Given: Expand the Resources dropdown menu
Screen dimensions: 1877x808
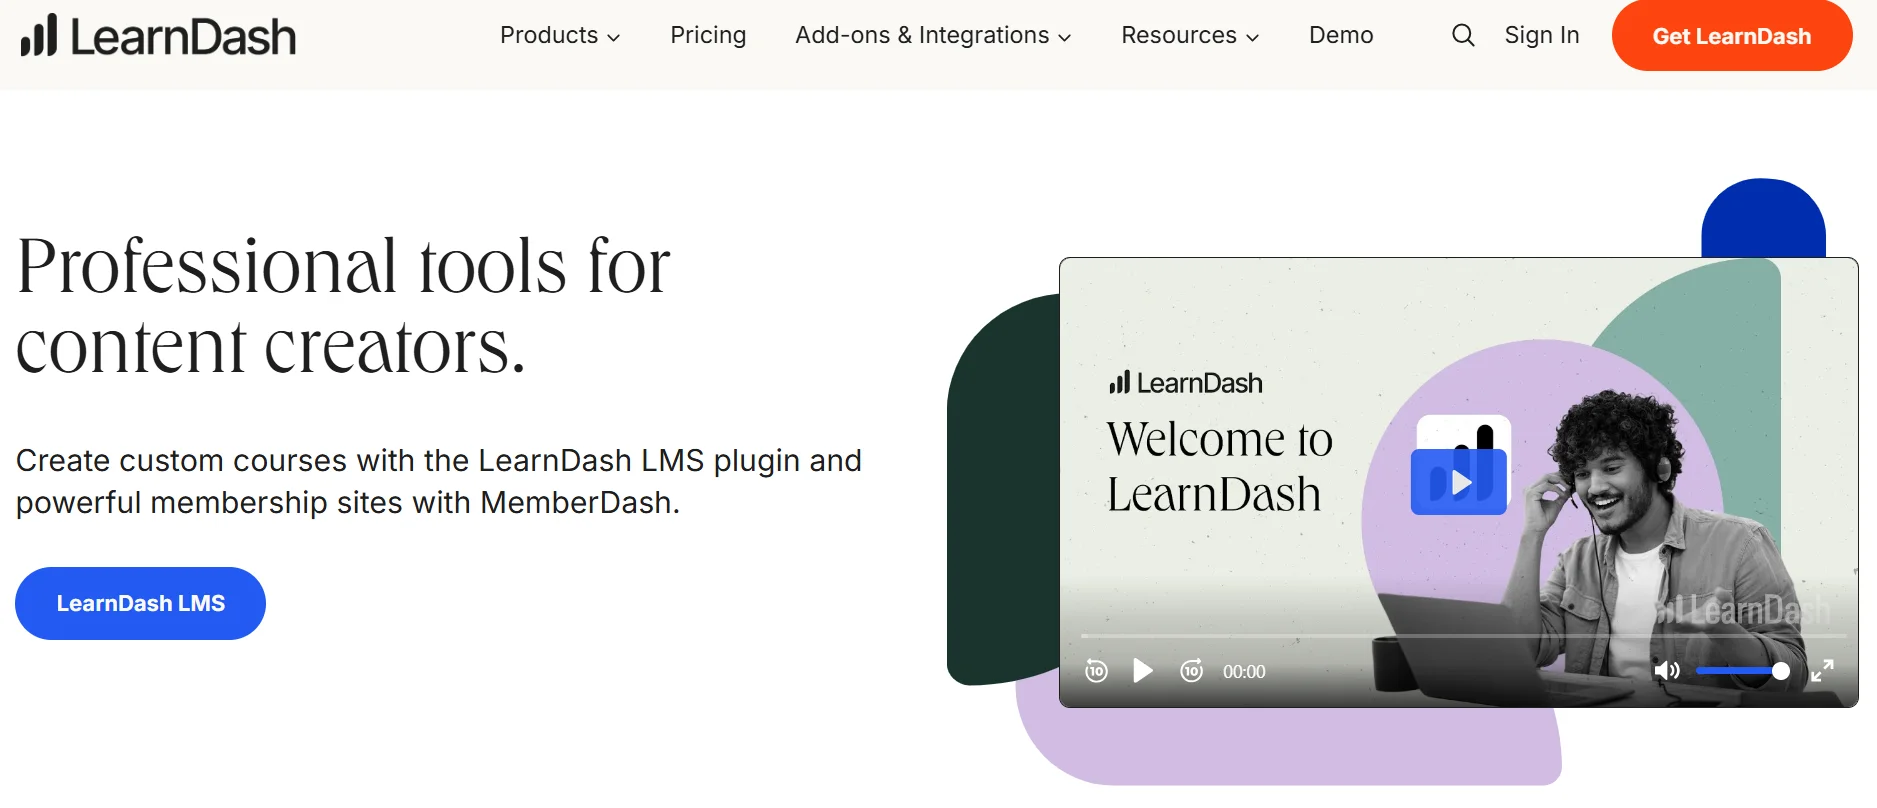Looking at the screenshot, I should pos(1189,36).
